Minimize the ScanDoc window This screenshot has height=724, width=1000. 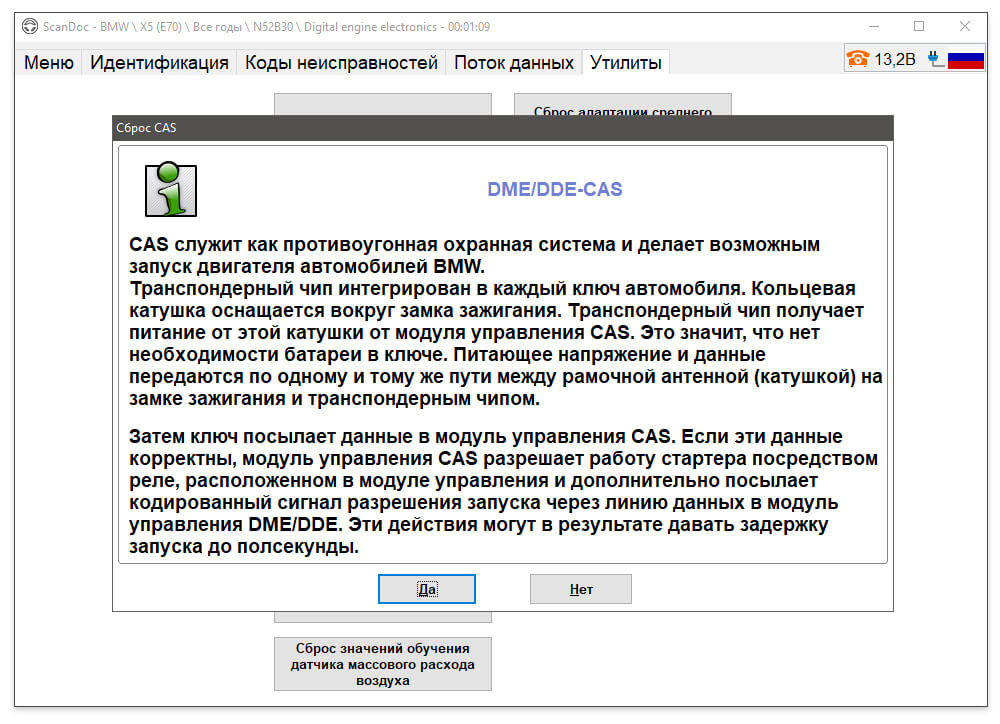[x=874, y=26]
